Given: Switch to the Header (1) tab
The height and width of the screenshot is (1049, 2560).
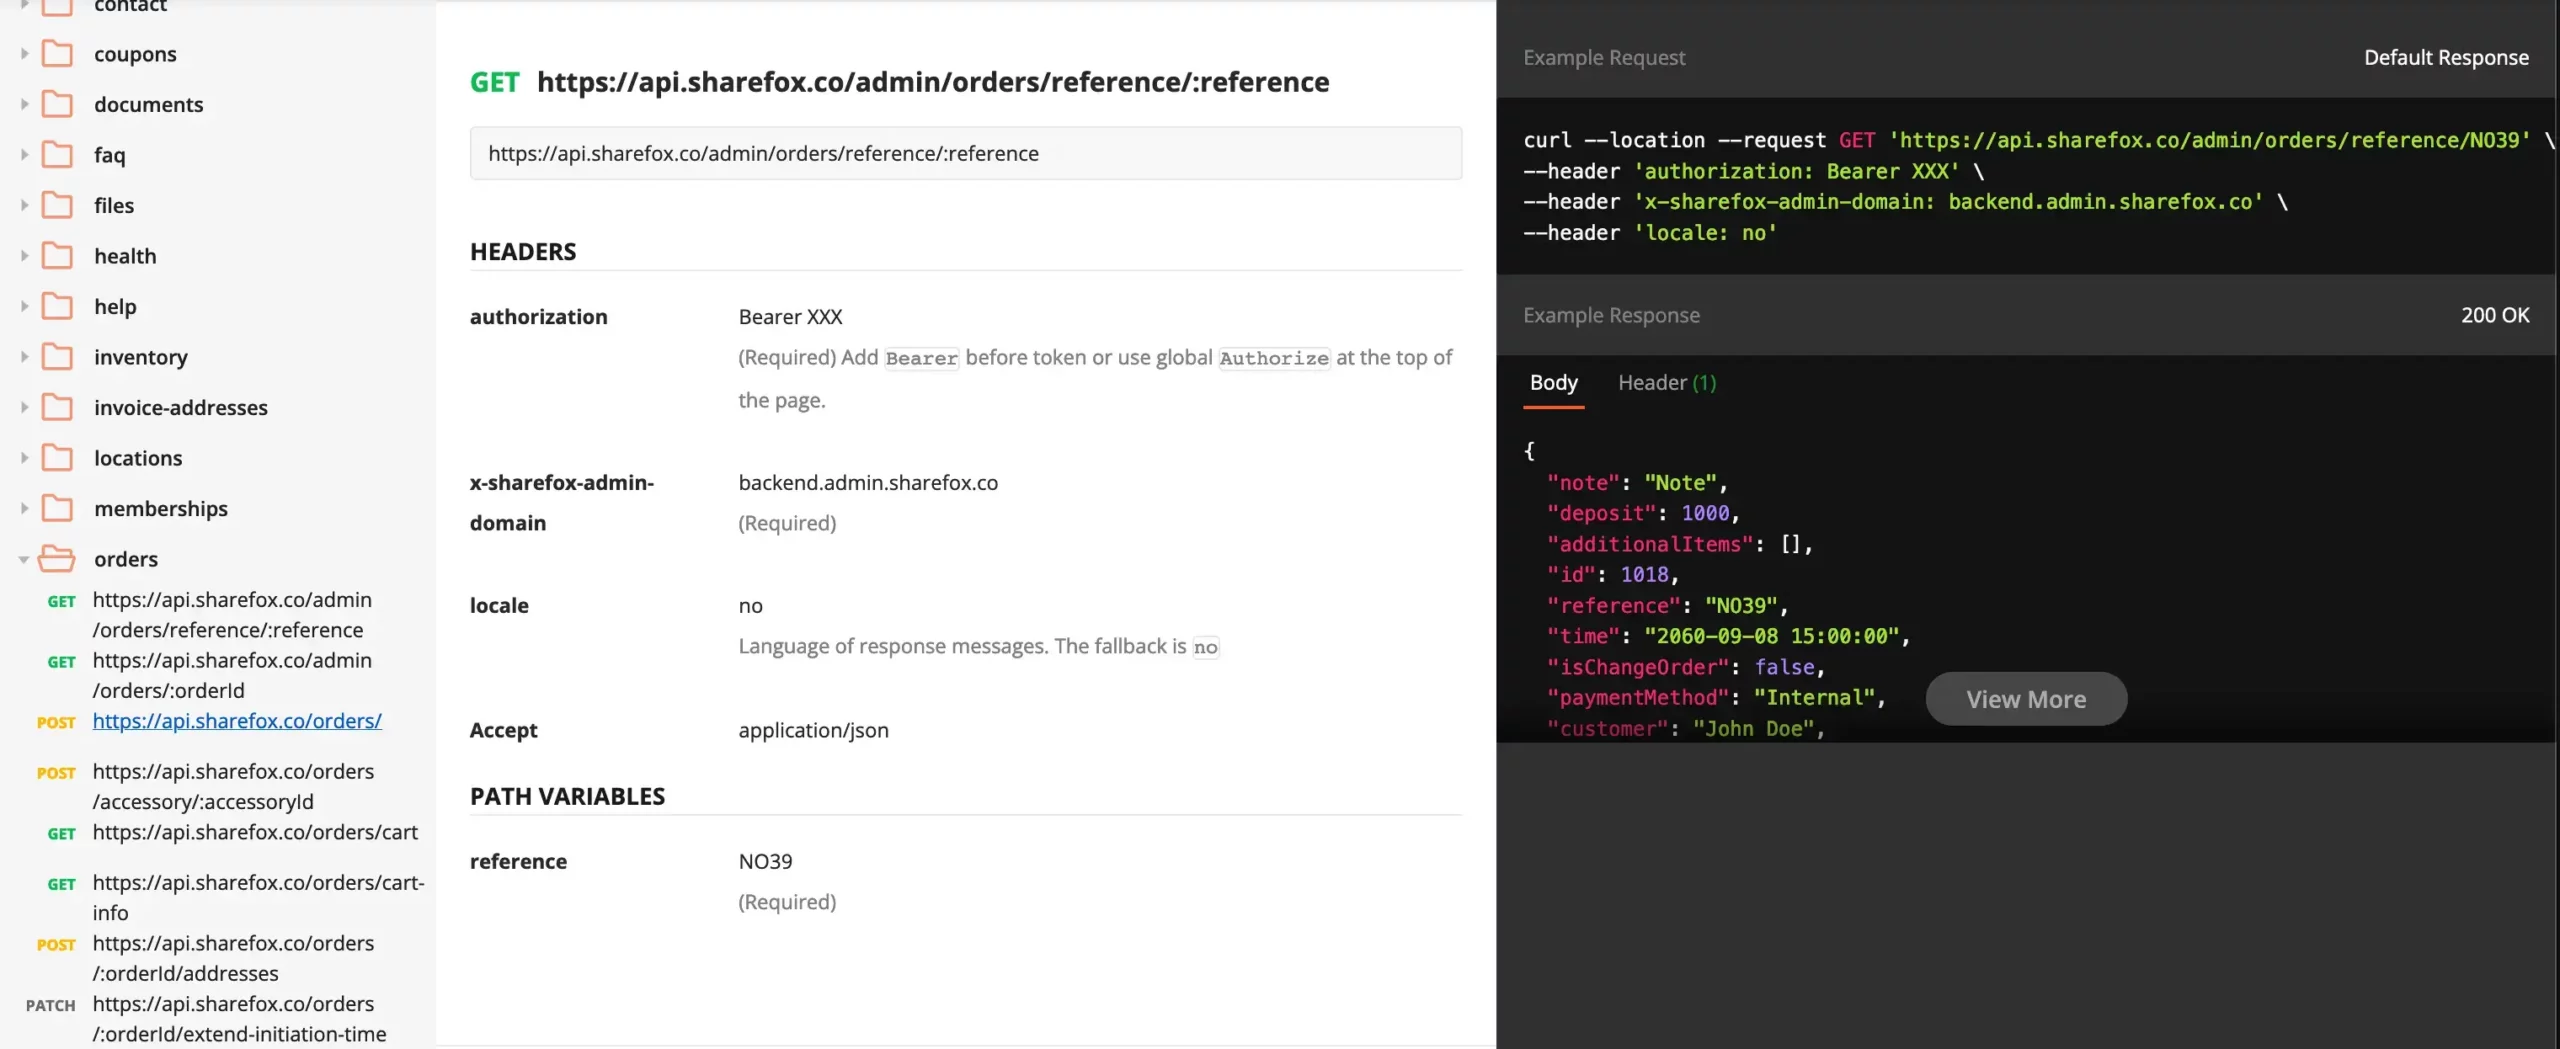Looking at the screenshot, I should pos(1667,383).
